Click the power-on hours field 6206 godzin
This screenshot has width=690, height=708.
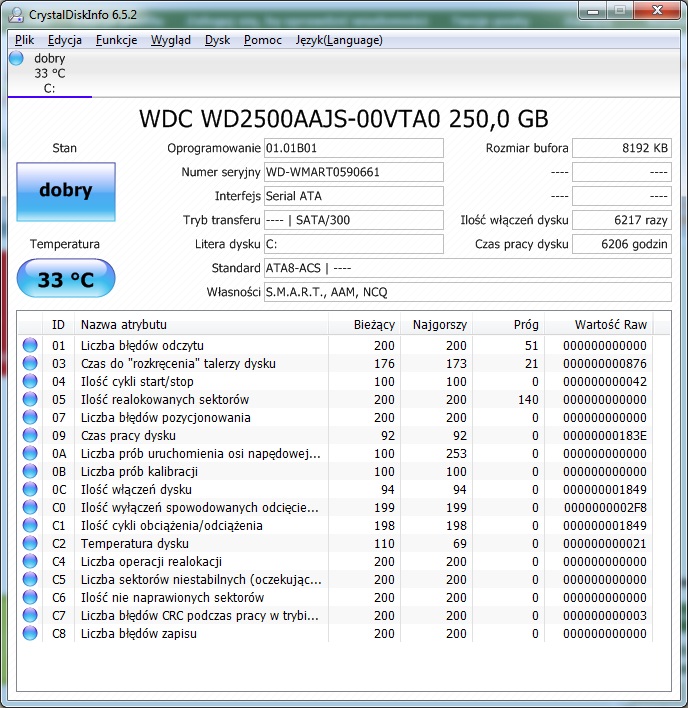[x=622, y=244]
